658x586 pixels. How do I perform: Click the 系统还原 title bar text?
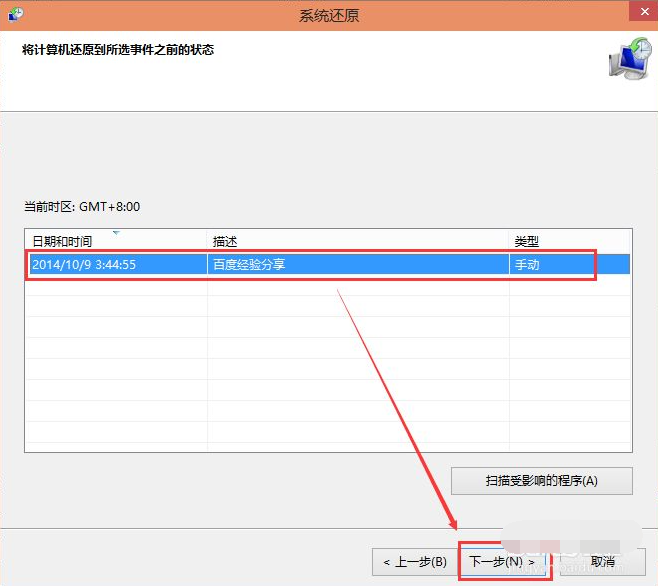pos(329,16)
